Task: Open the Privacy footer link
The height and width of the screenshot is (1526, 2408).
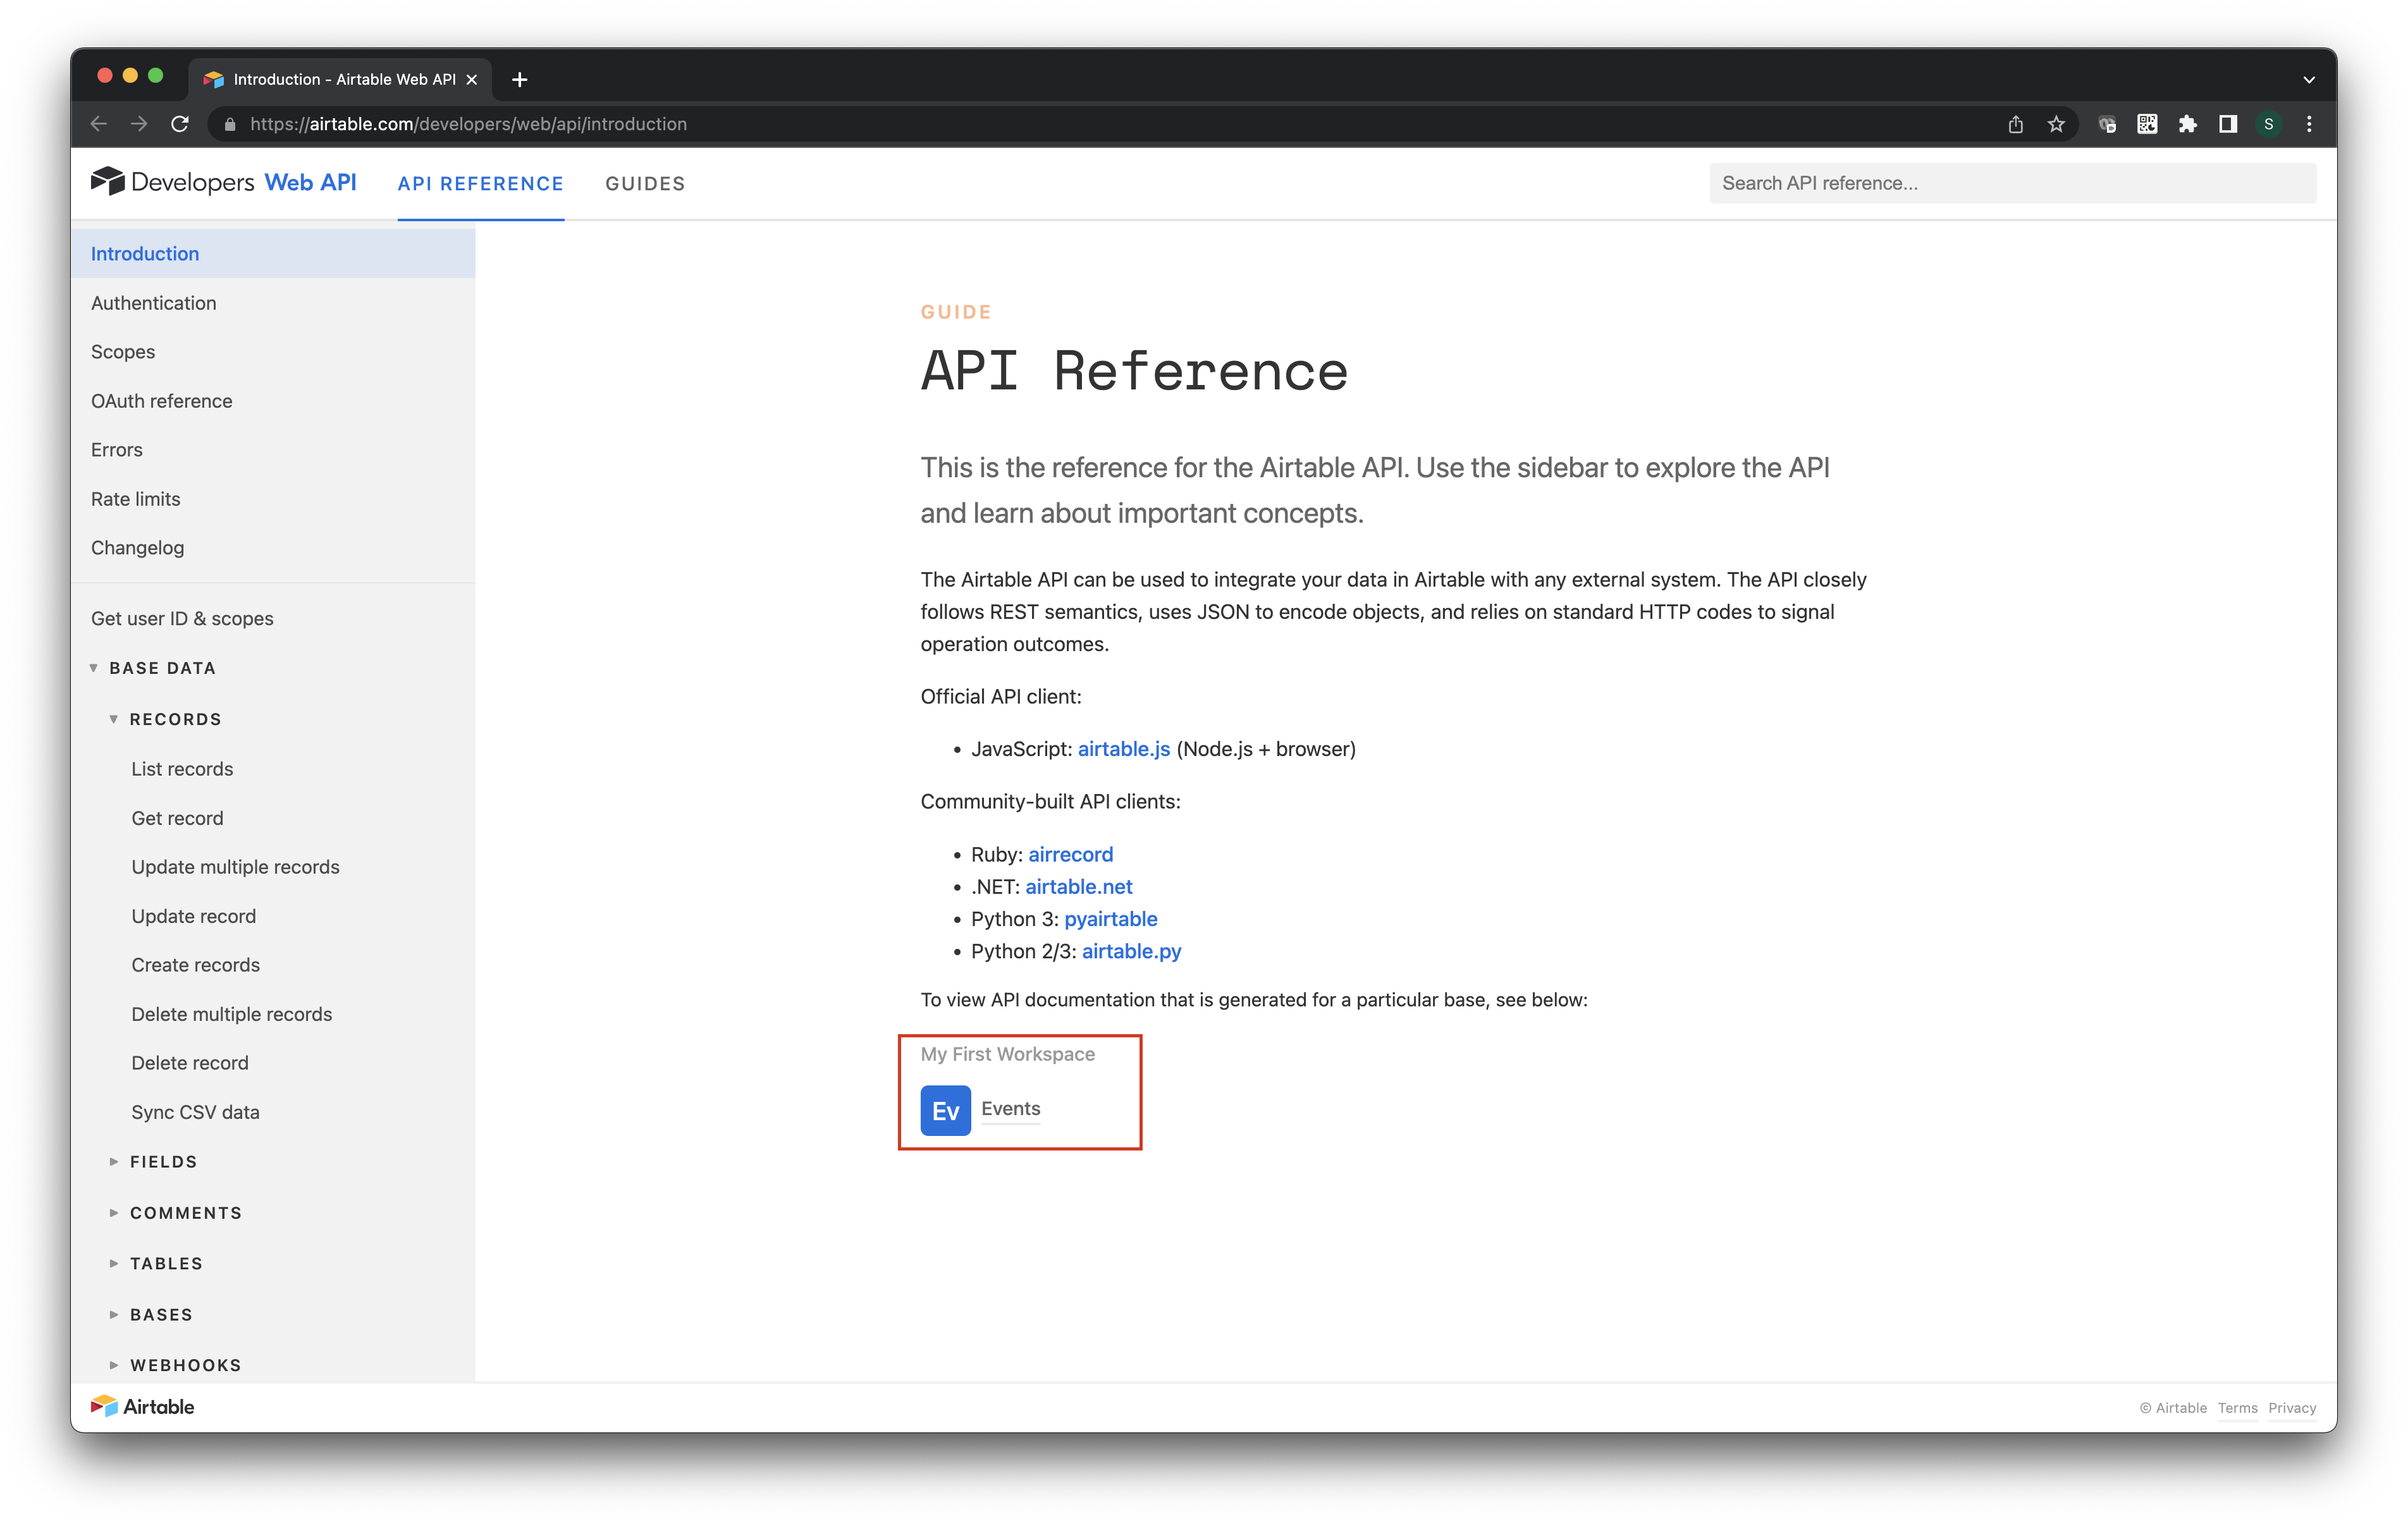Action: (x=2292, y=1408)
